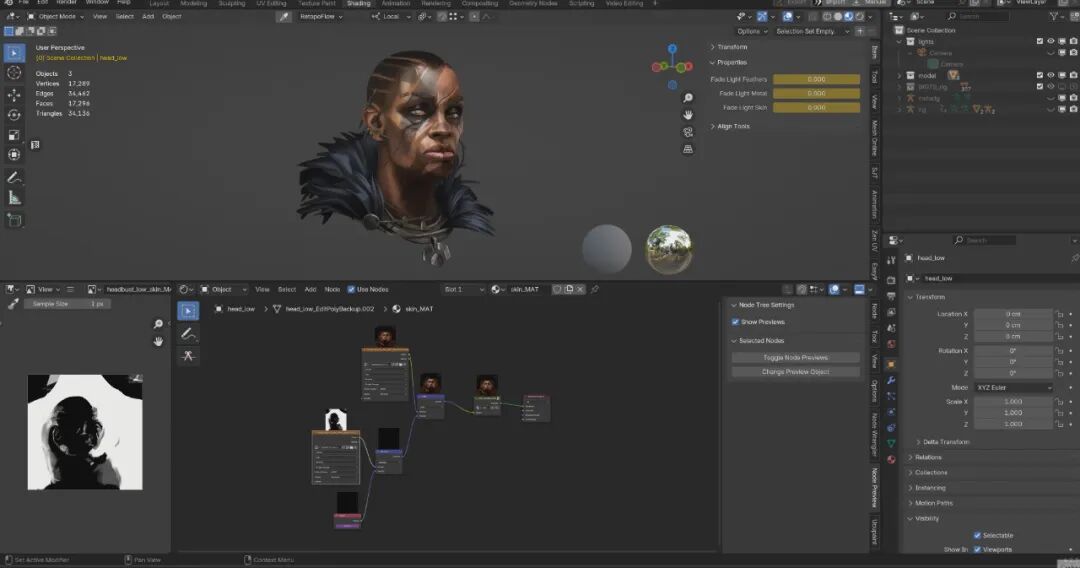Select the Move tool in viewport toolbar
This screenshot has height=568, width=1080.
click(x=14, y=95)
